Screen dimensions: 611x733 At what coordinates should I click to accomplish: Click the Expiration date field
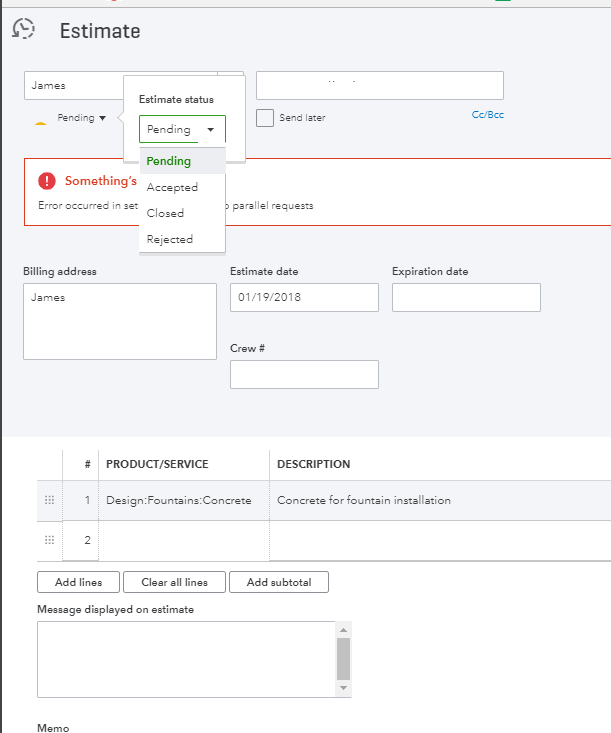[x=466, y=298]
